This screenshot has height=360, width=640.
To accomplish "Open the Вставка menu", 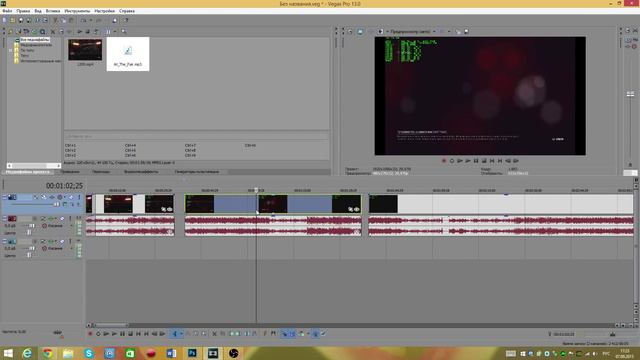I will [53, 11].
